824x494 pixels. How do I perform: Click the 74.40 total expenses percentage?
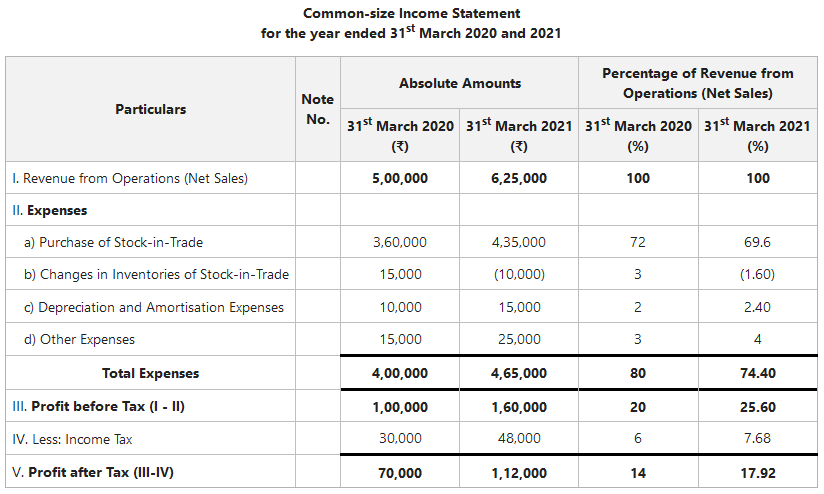click(757, 373)
